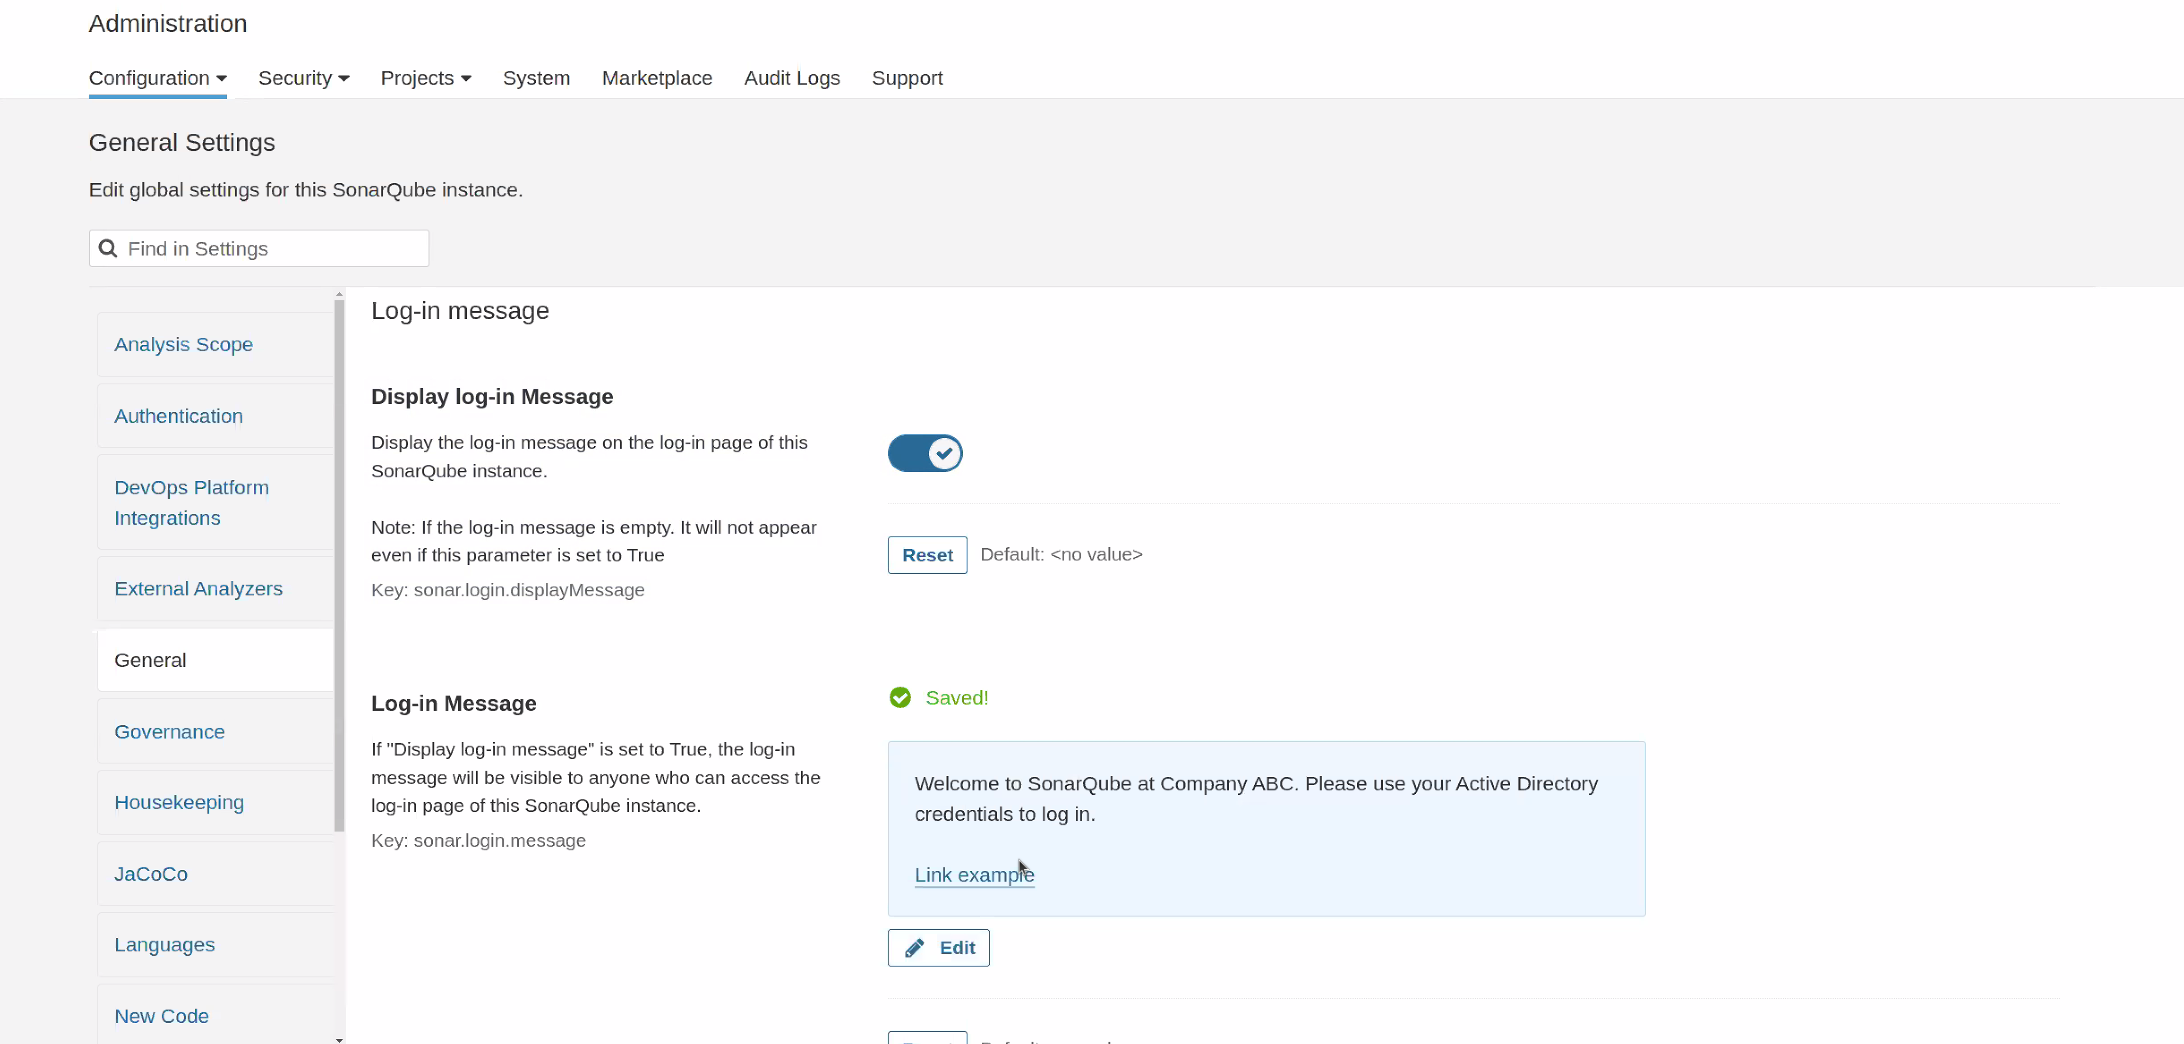Click the sidebar scrollbar down arrow

pos(339,1039)
